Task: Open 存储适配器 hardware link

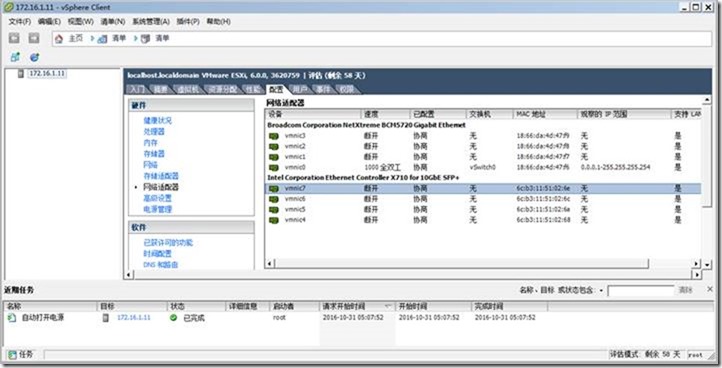Action: click(161, 176)
